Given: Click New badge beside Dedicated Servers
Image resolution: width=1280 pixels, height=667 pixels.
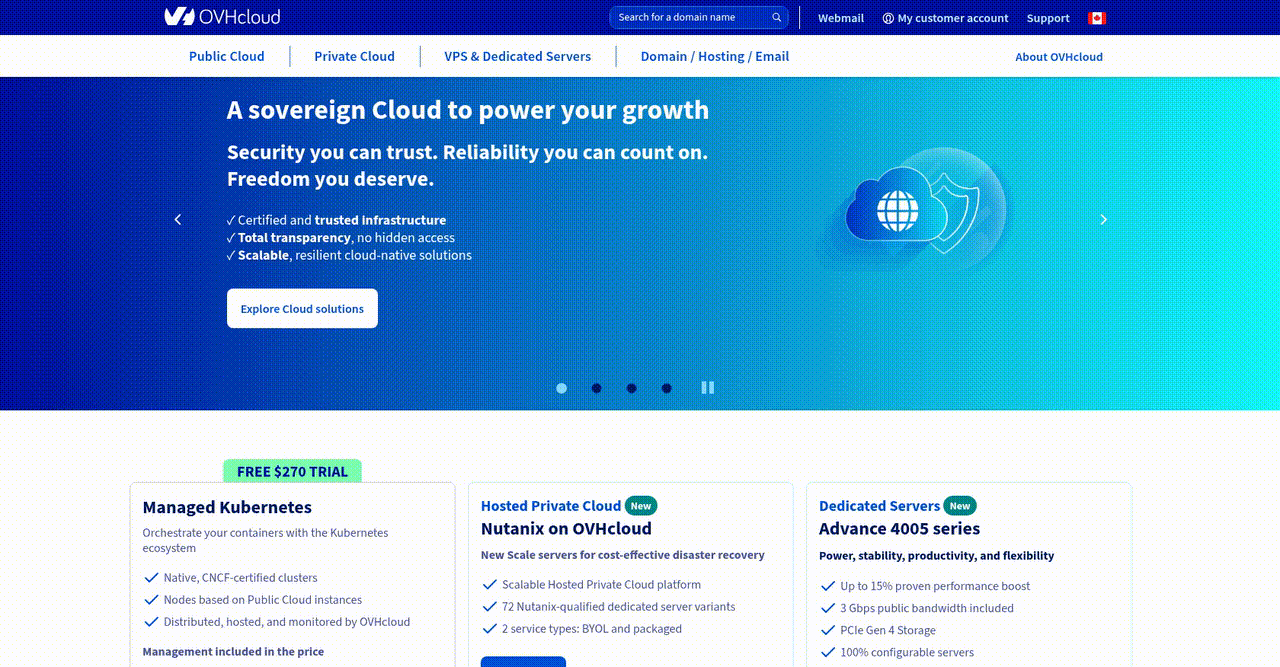Looking at the screenshot, I should pyautogui.click(x=960, y=506).
